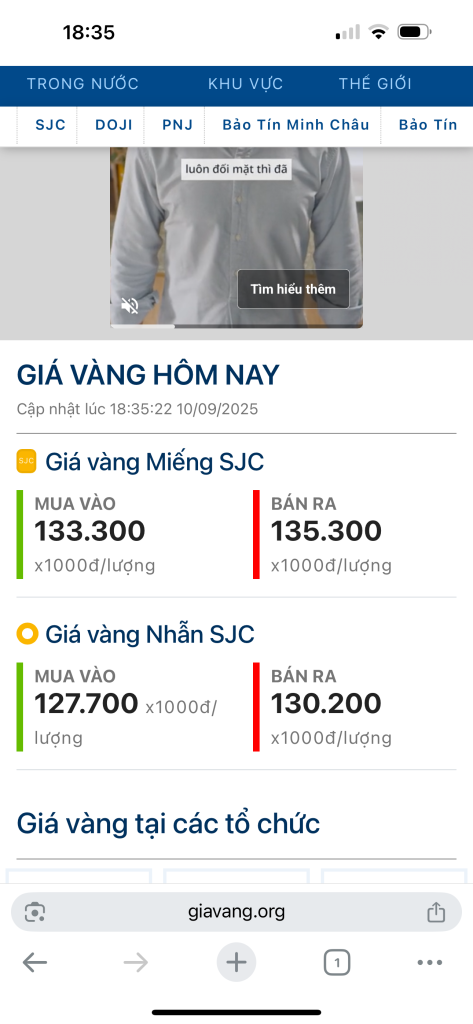Click the video ad progress bar
Image resolution: width=473 pixels, height=1024 pixels.
[x=236, y=325]
